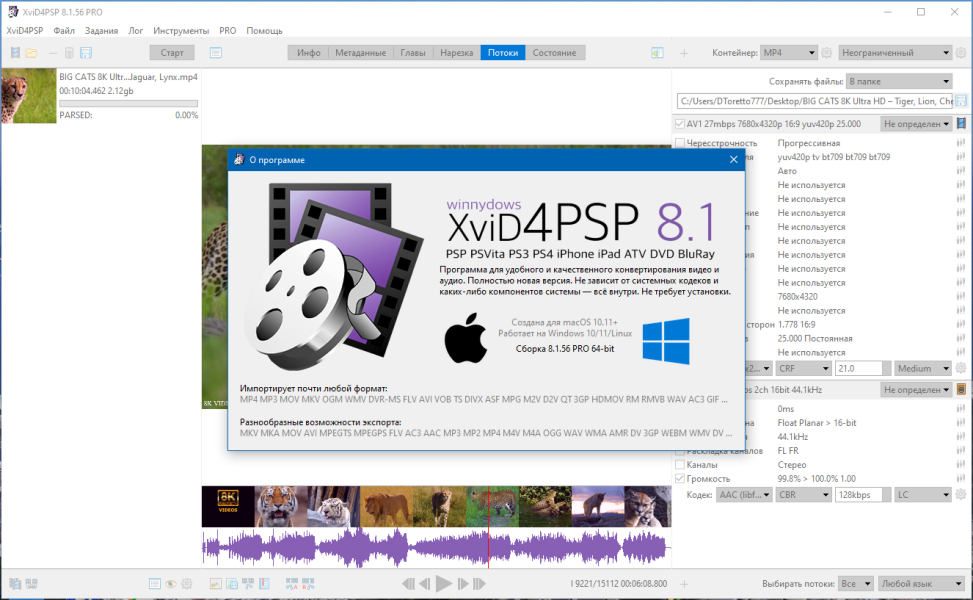973x600 pixels.
Task: Toggle the AV1 video stream checkbox
Action: coord(680,123)
